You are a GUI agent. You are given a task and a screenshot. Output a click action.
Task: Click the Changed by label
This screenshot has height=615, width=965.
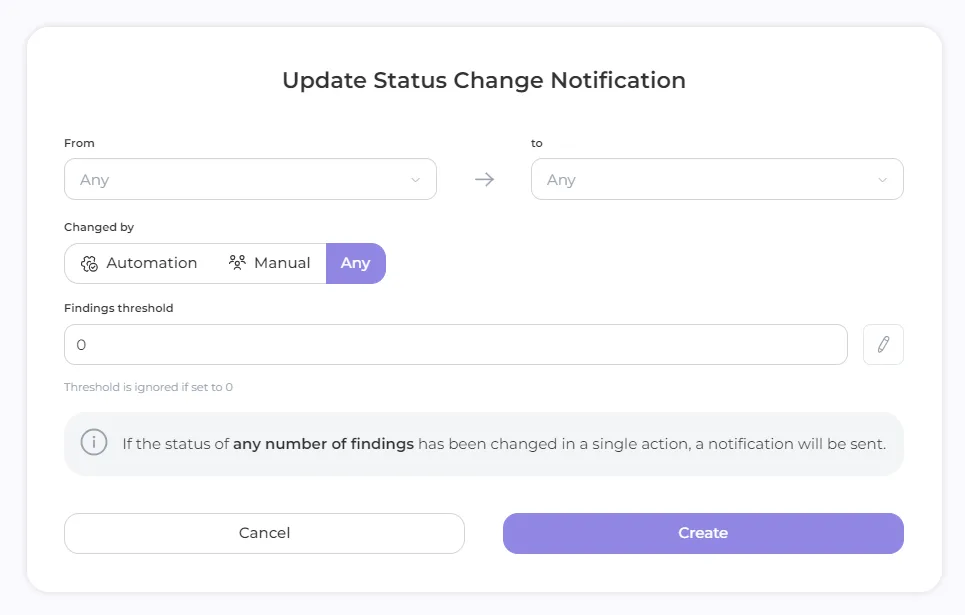point(99,227)
